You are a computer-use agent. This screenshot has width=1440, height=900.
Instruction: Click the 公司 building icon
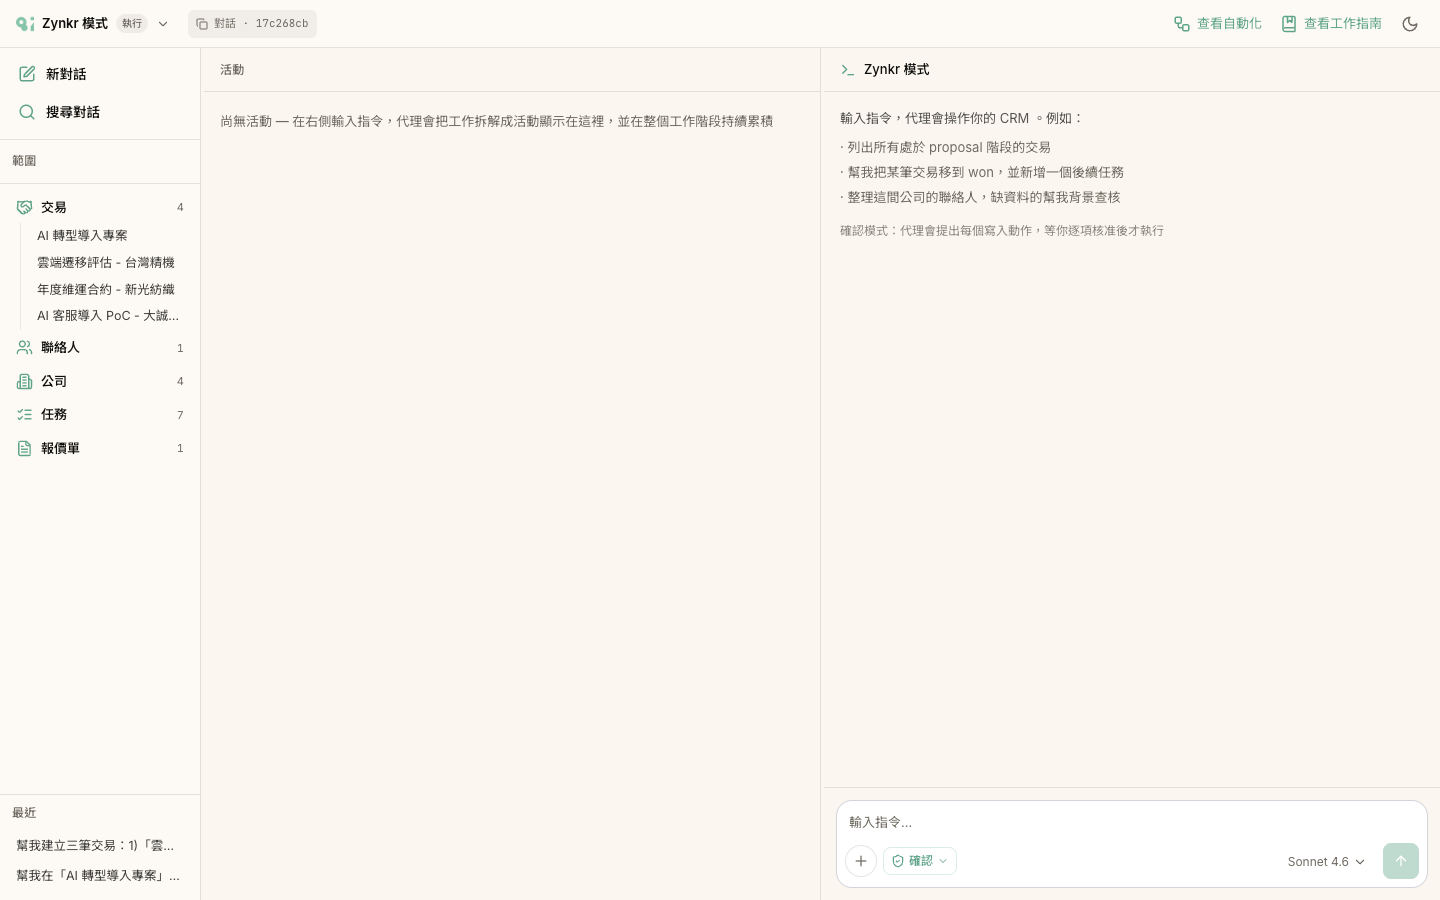[x=24, y=381]
